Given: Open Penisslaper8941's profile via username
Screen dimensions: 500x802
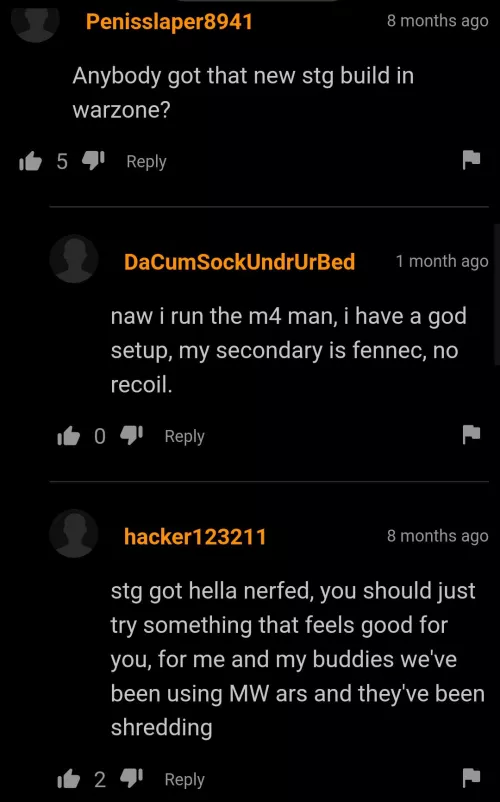Looking at the screenshot, I should pyautogui.click(x=169, y=21).
